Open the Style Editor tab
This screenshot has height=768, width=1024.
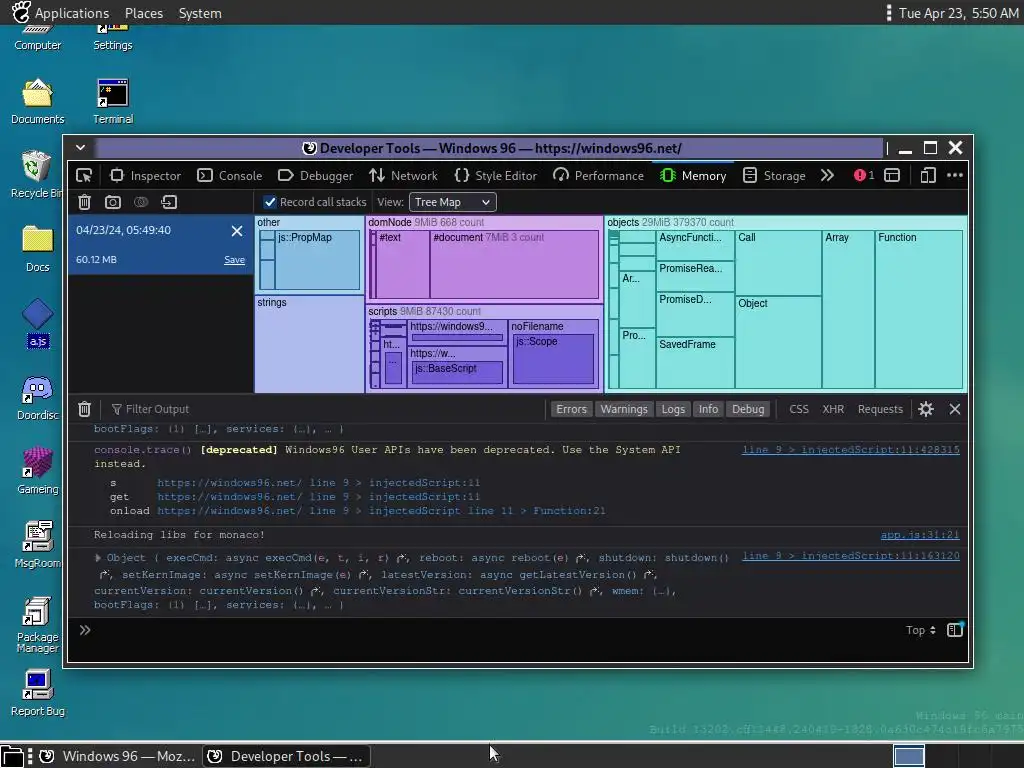coord(495,176)
